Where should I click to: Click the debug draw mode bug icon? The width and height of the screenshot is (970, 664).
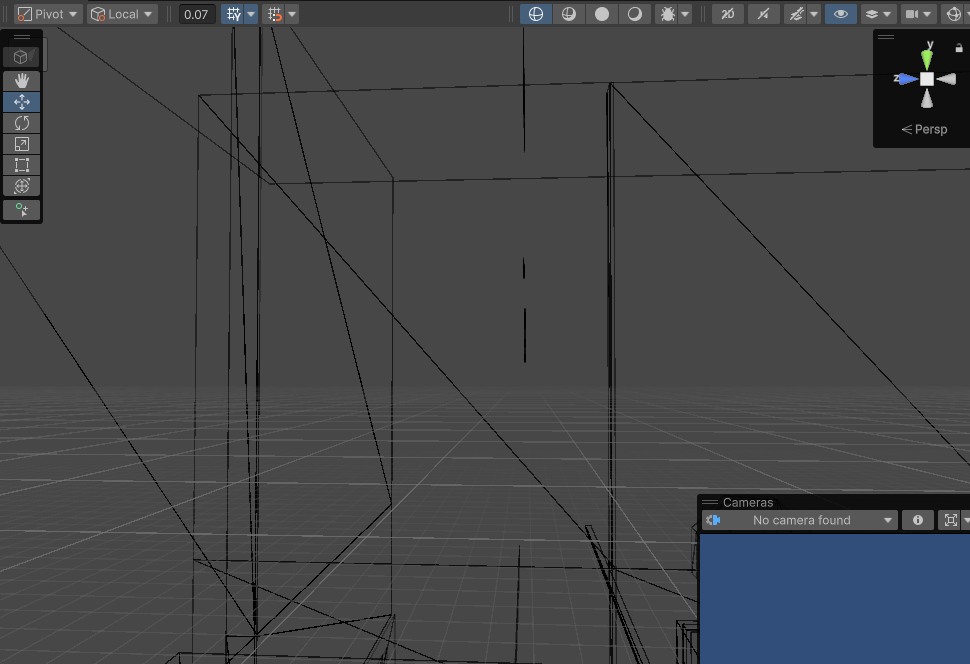667,14
